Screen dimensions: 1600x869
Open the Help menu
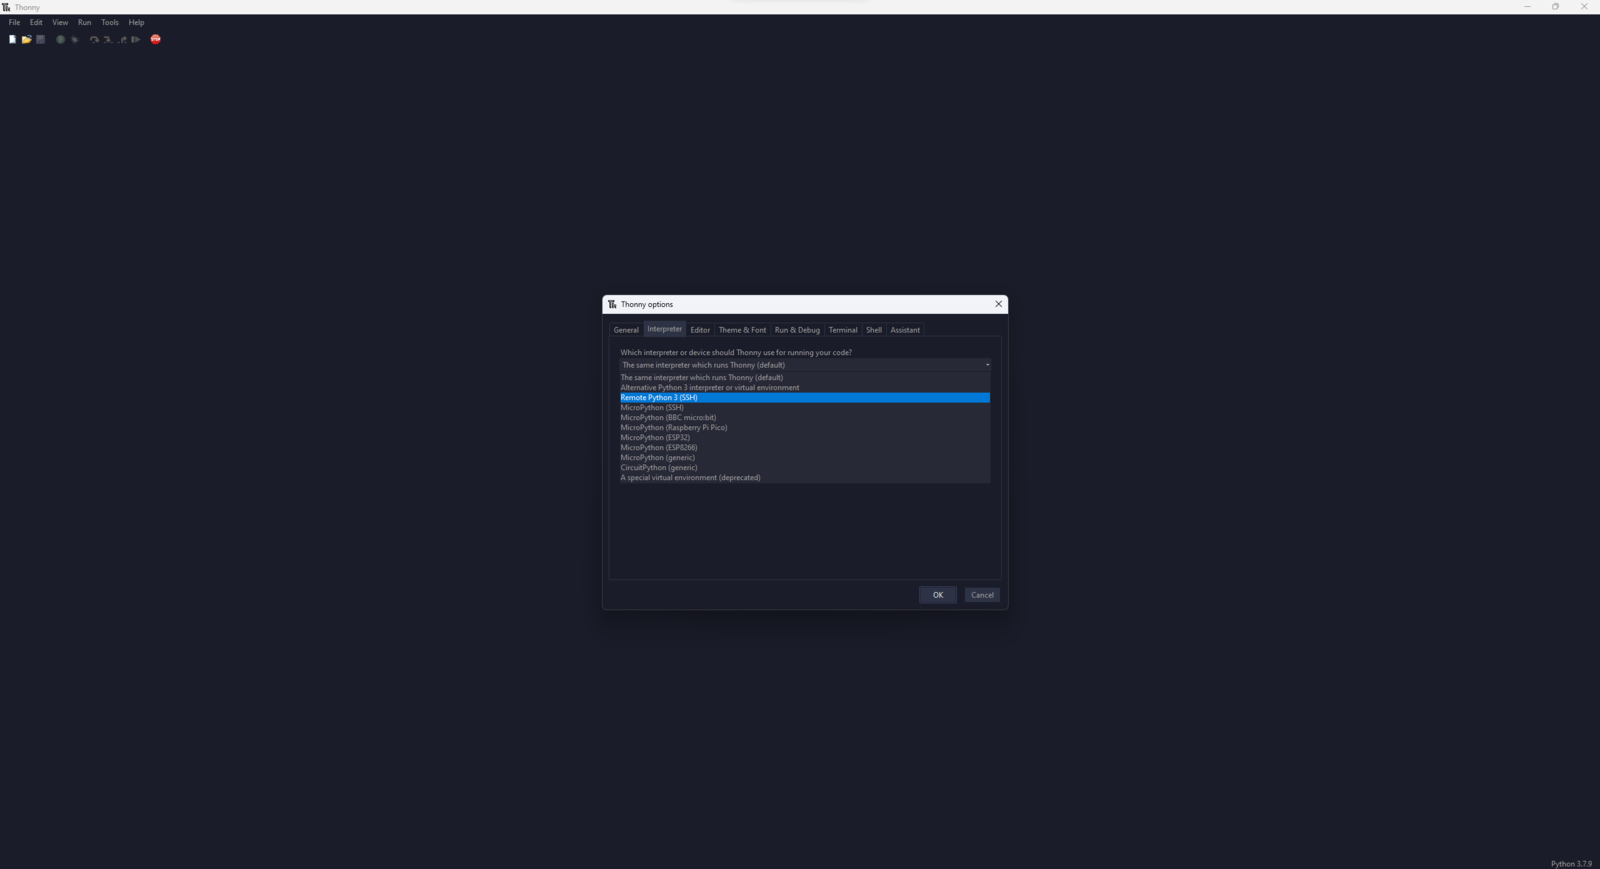[137, 22]
